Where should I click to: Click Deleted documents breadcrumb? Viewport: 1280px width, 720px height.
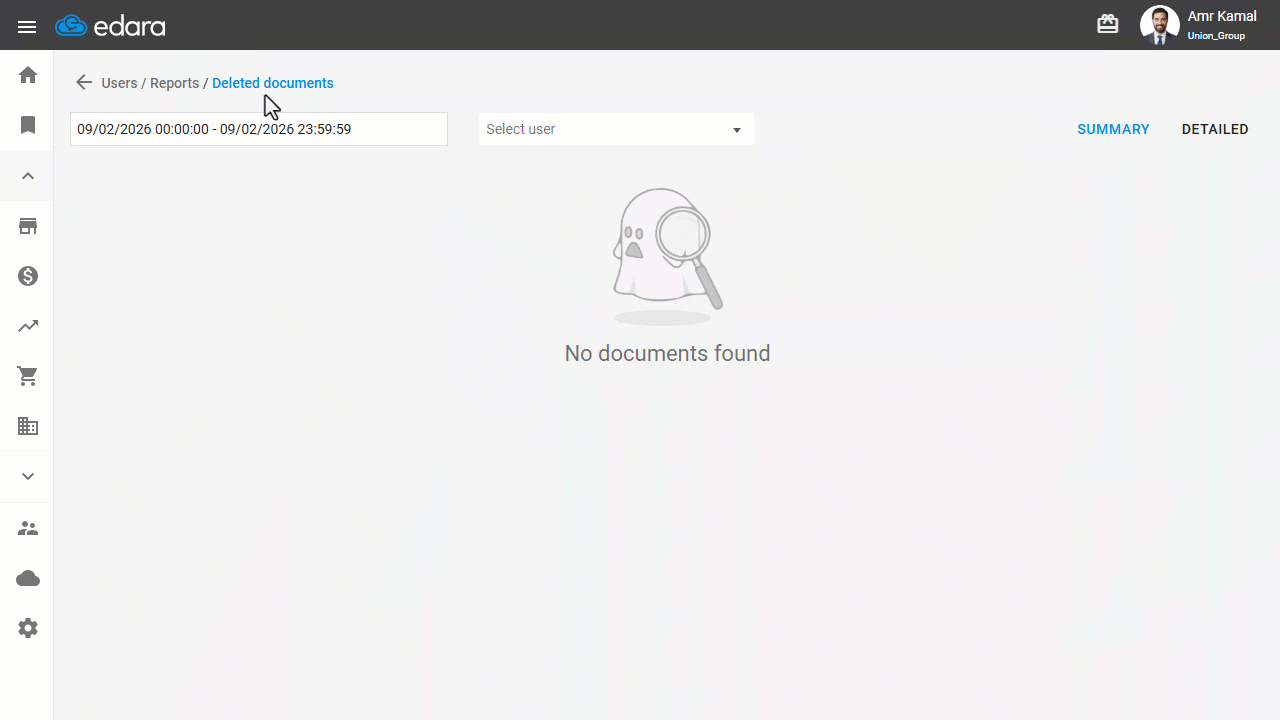click(x=273, y=83)
